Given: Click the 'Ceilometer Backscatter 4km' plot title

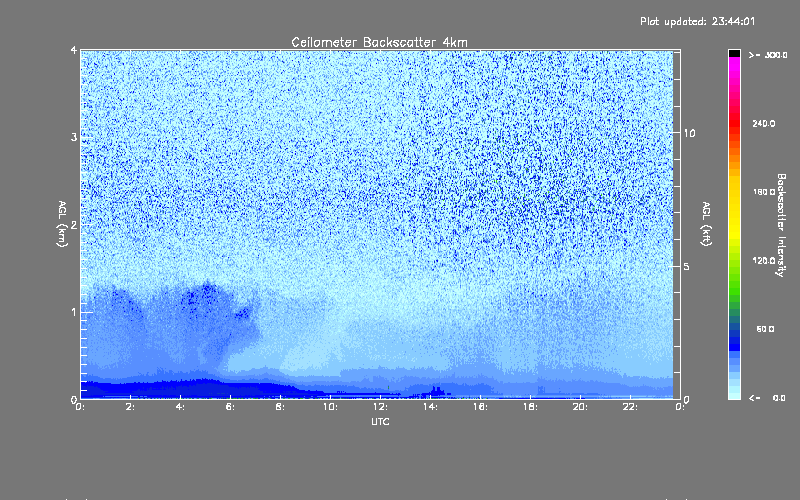Looking at the screenshot, I should click(x=379, y=42).
